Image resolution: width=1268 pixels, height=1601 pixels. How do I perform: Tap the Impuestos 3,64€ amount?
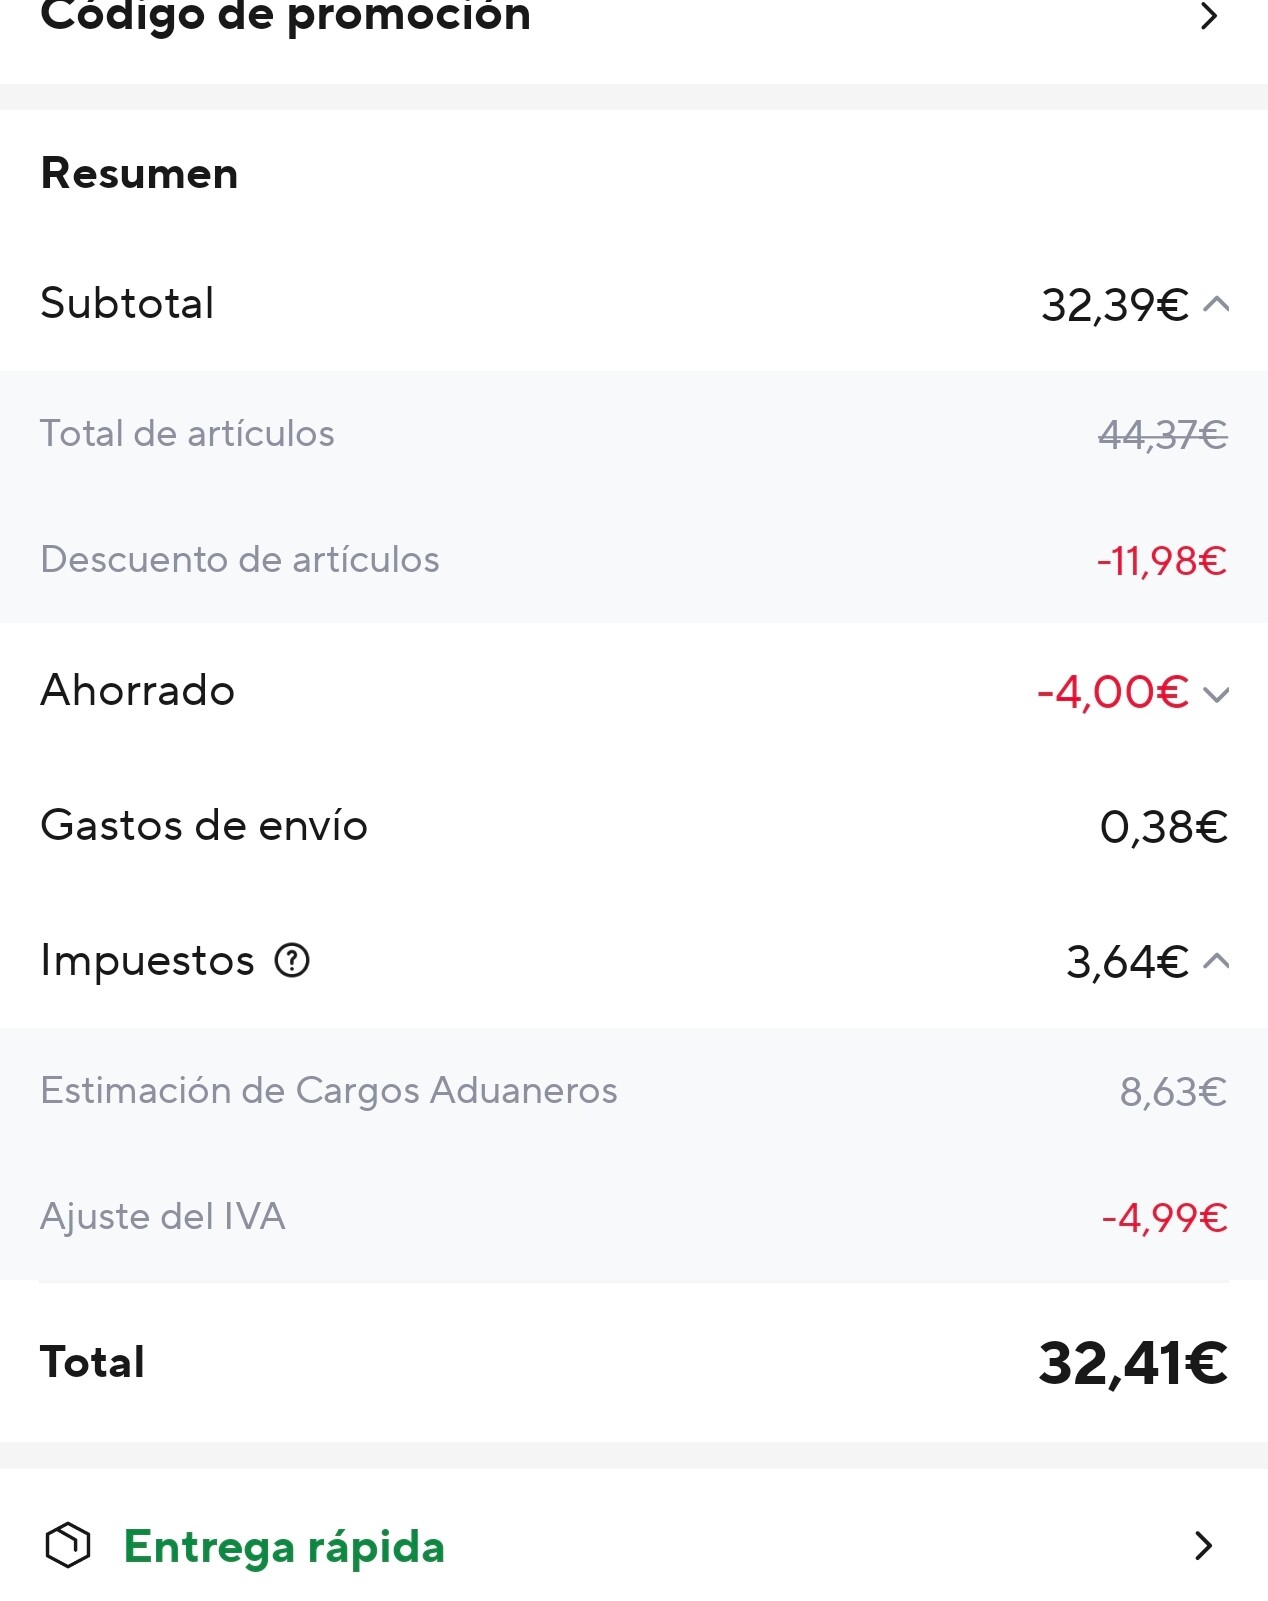click(x=1127, y=962)
